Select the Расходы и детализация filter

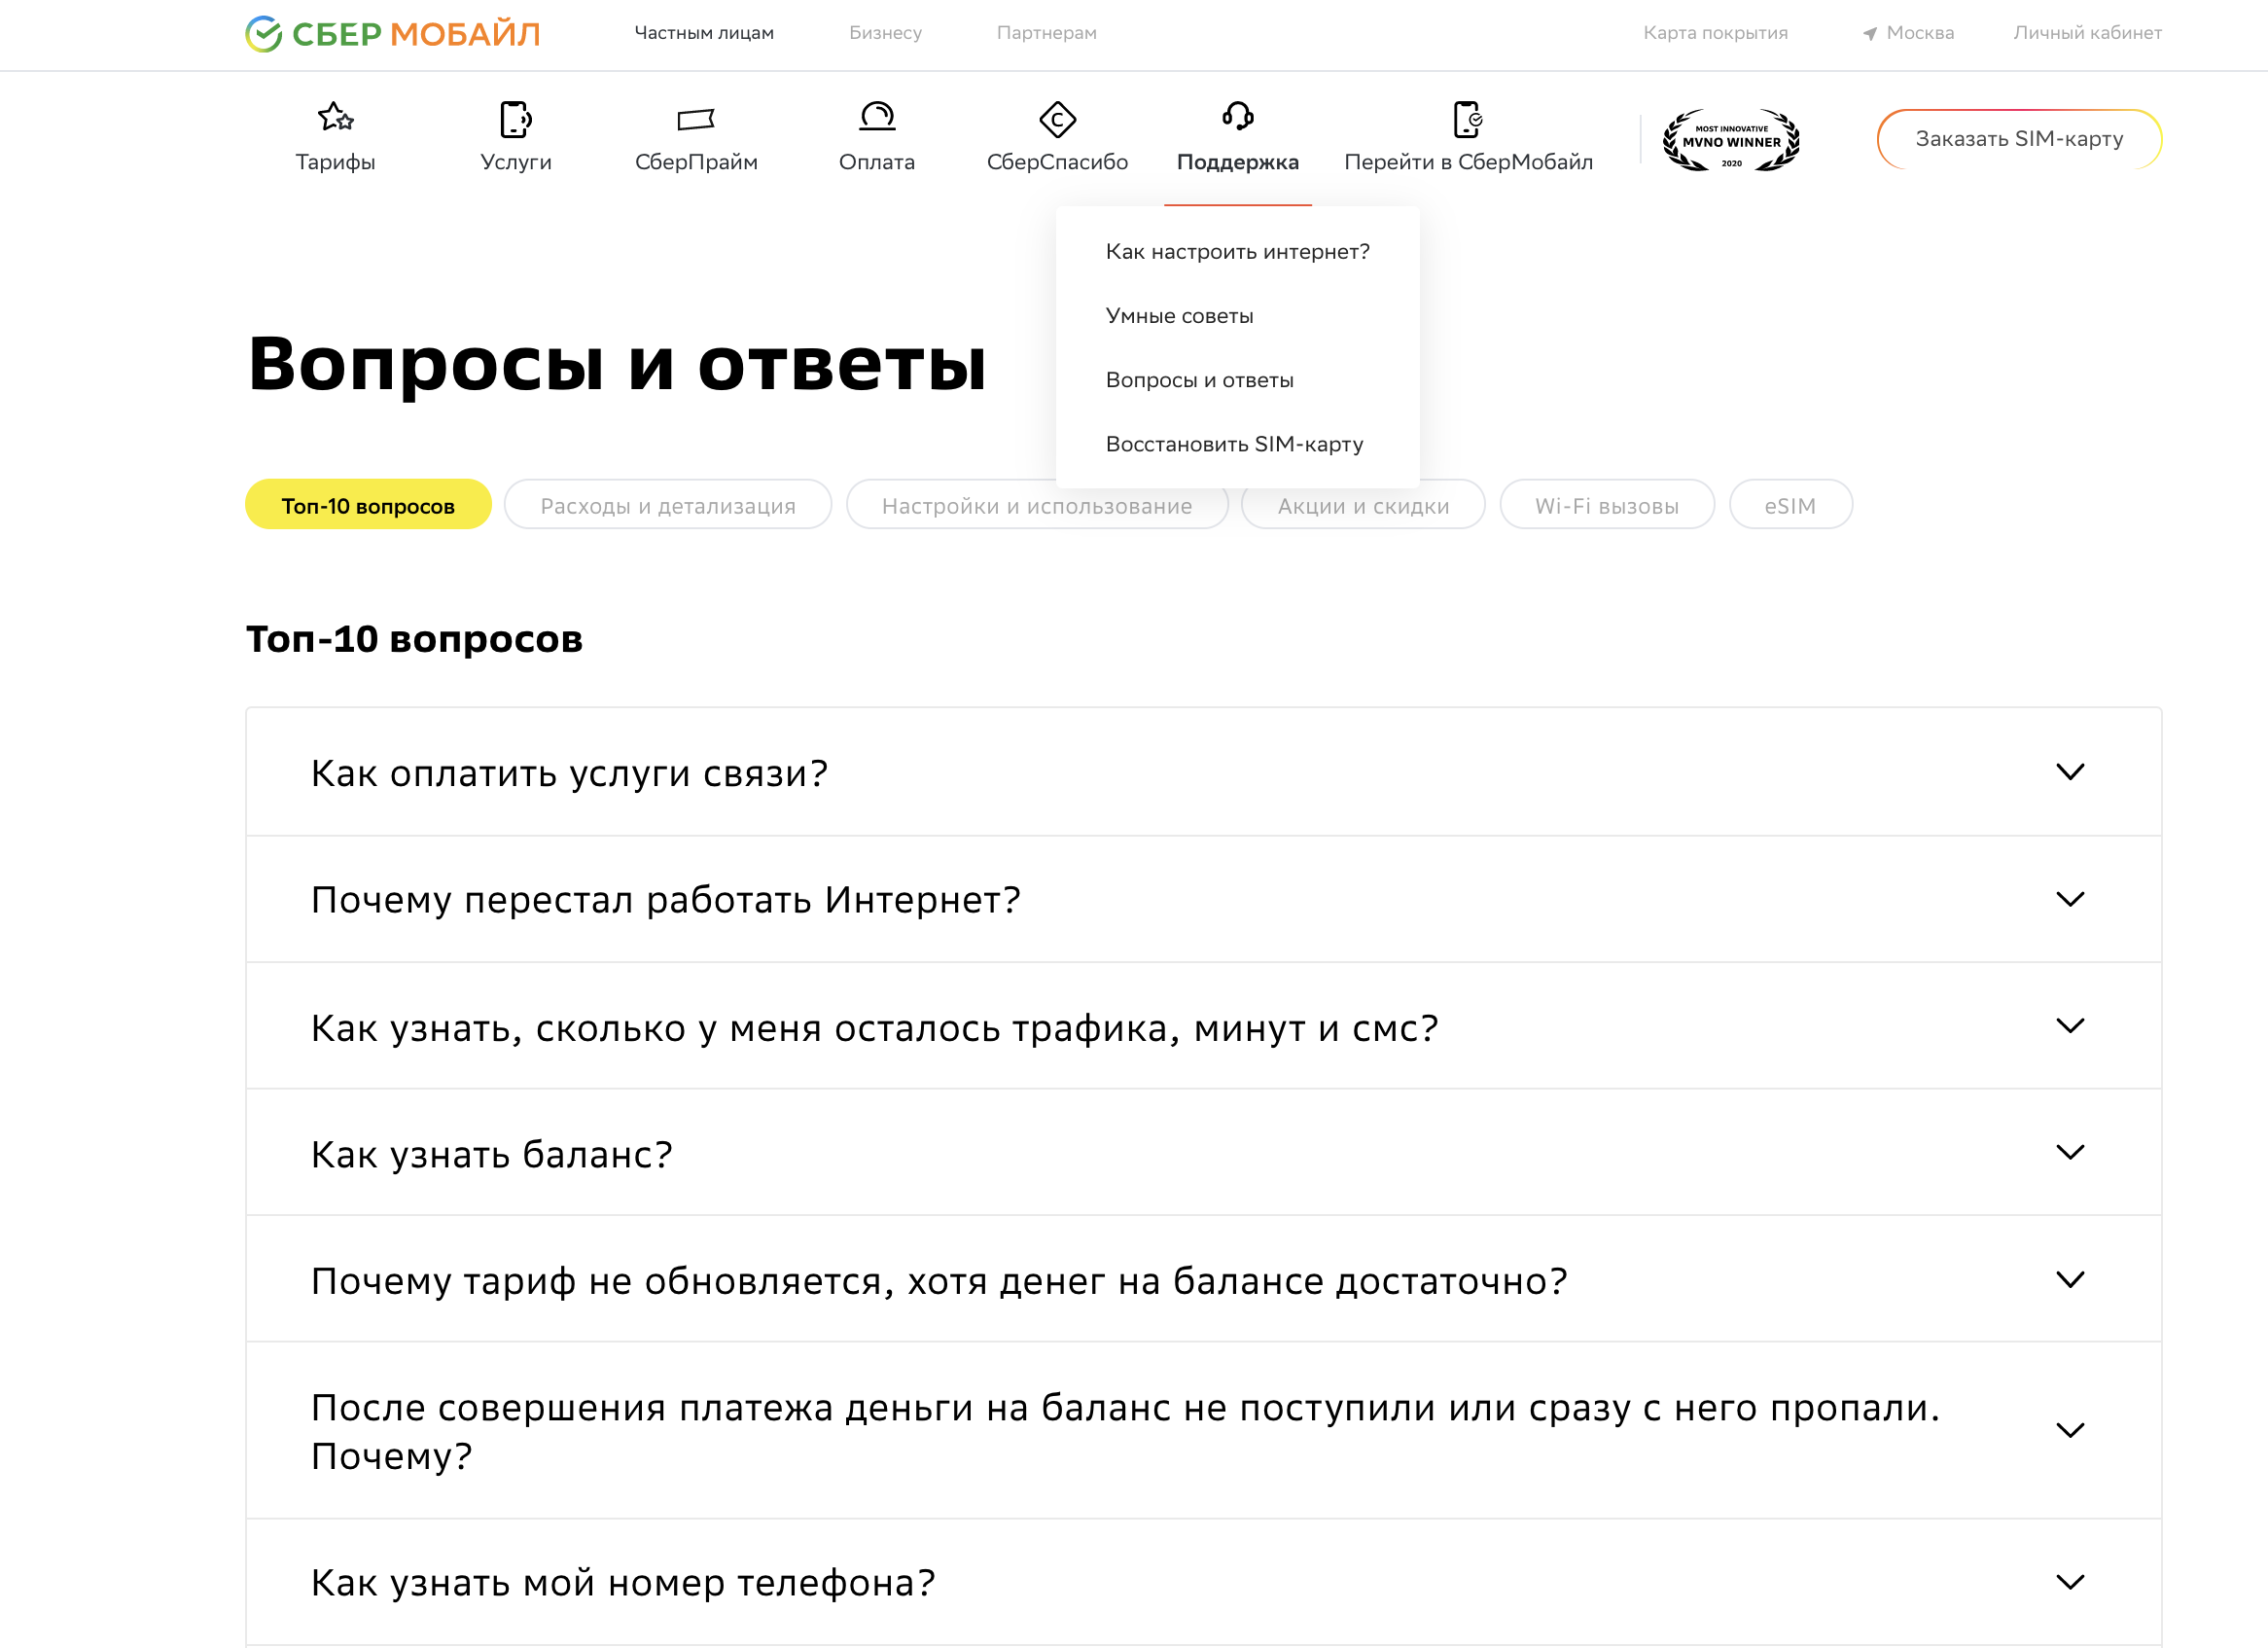click(667, 505)
